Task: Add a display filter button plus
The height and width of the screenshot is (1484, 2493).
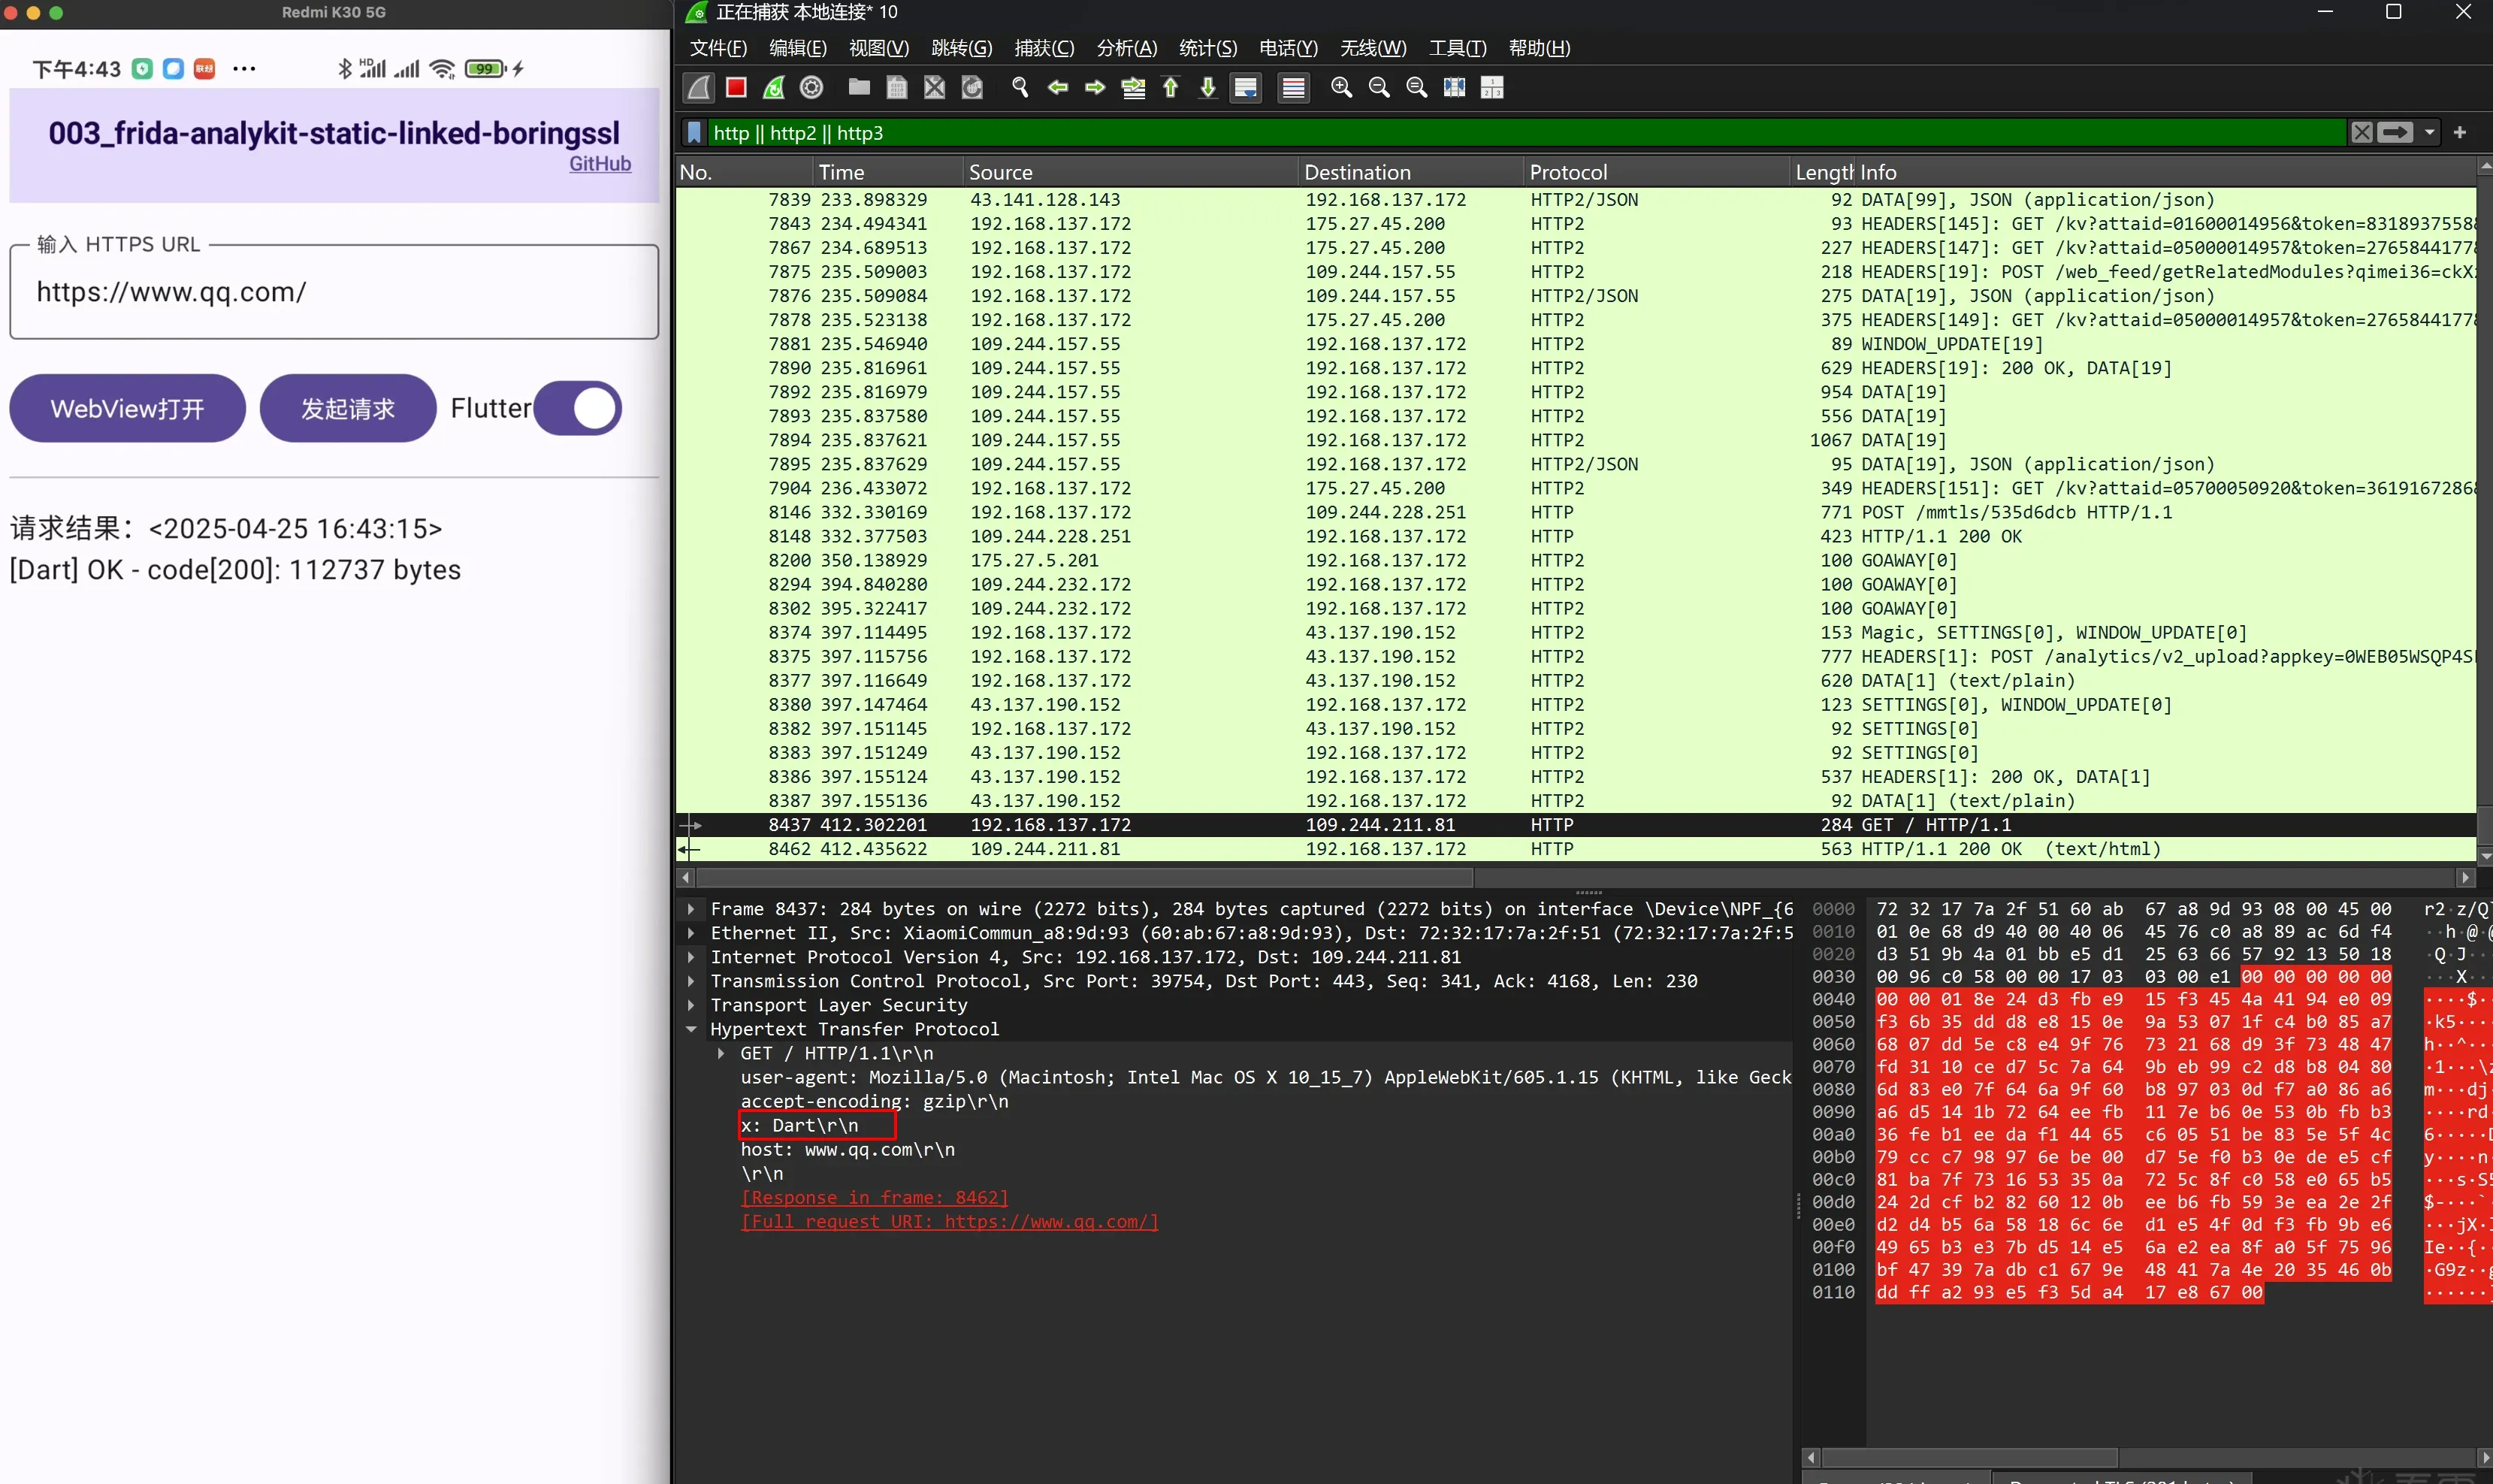Action: (x=2460, y=133)
